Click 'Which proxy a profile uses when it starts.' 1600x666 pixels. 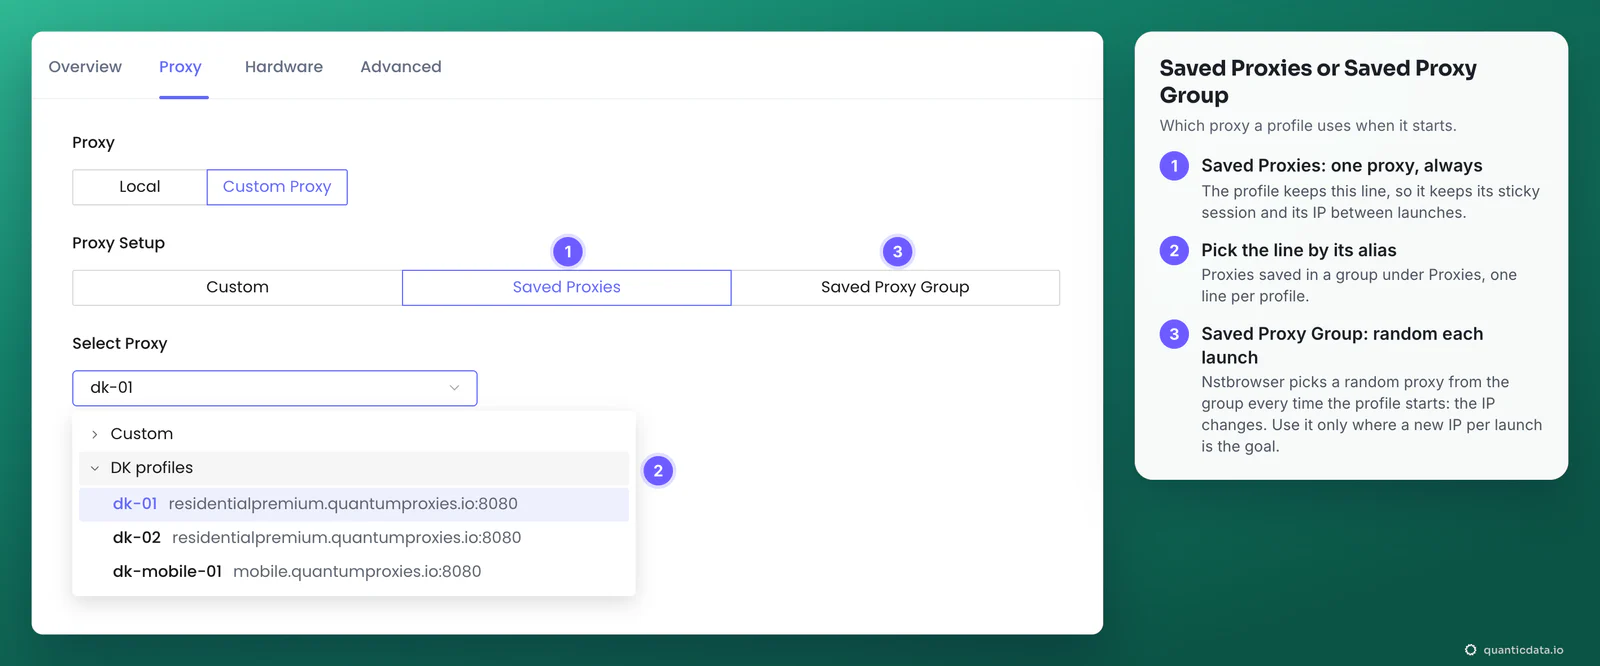click(x=1308, y=126)
